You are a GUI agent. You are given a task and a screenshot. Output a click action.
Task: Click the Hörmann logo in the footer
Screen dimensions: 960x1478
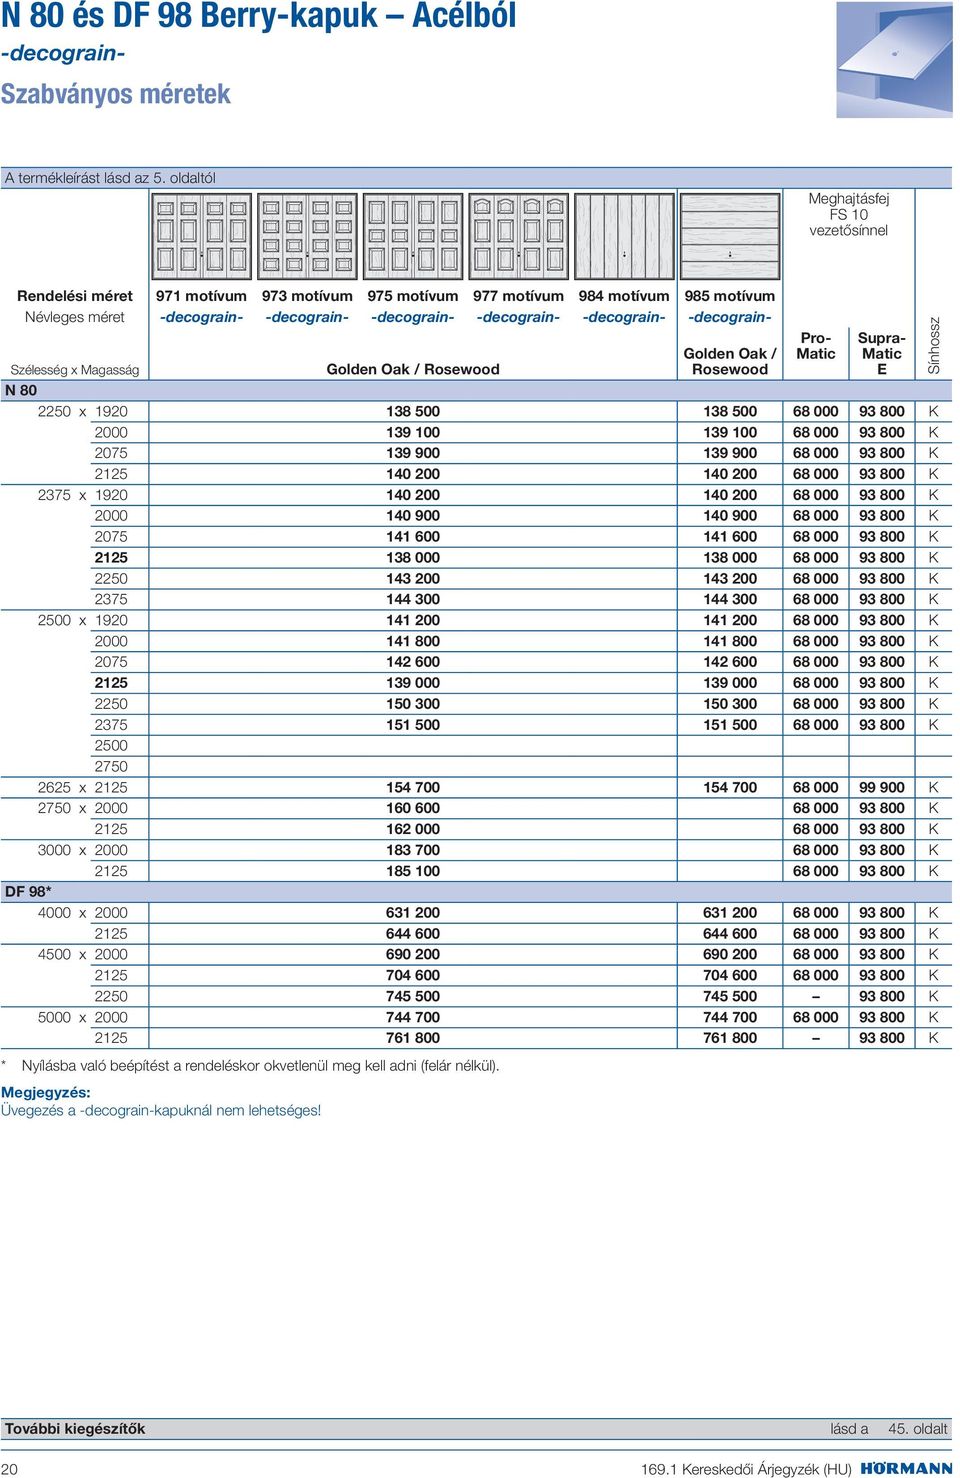[x=906, y=1468]
